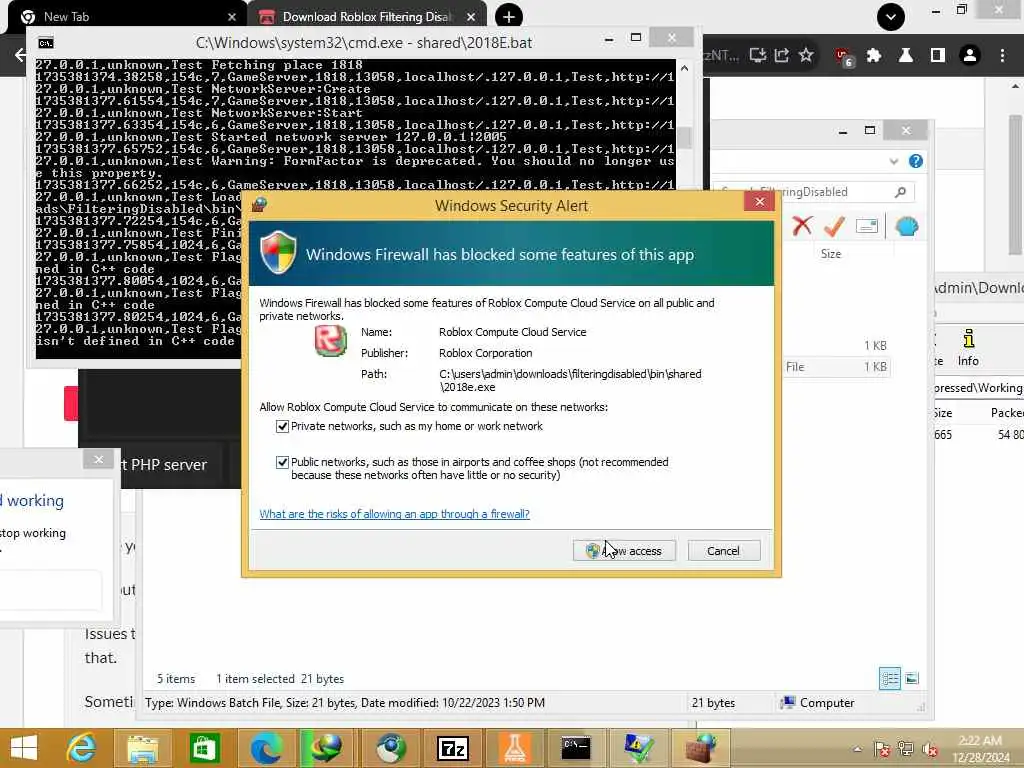The height and width of the screenshot is (768, 1024).
Task: Open Windows Firewall taskbar icon
Action: pyautogui.click(x=699, y=748)
